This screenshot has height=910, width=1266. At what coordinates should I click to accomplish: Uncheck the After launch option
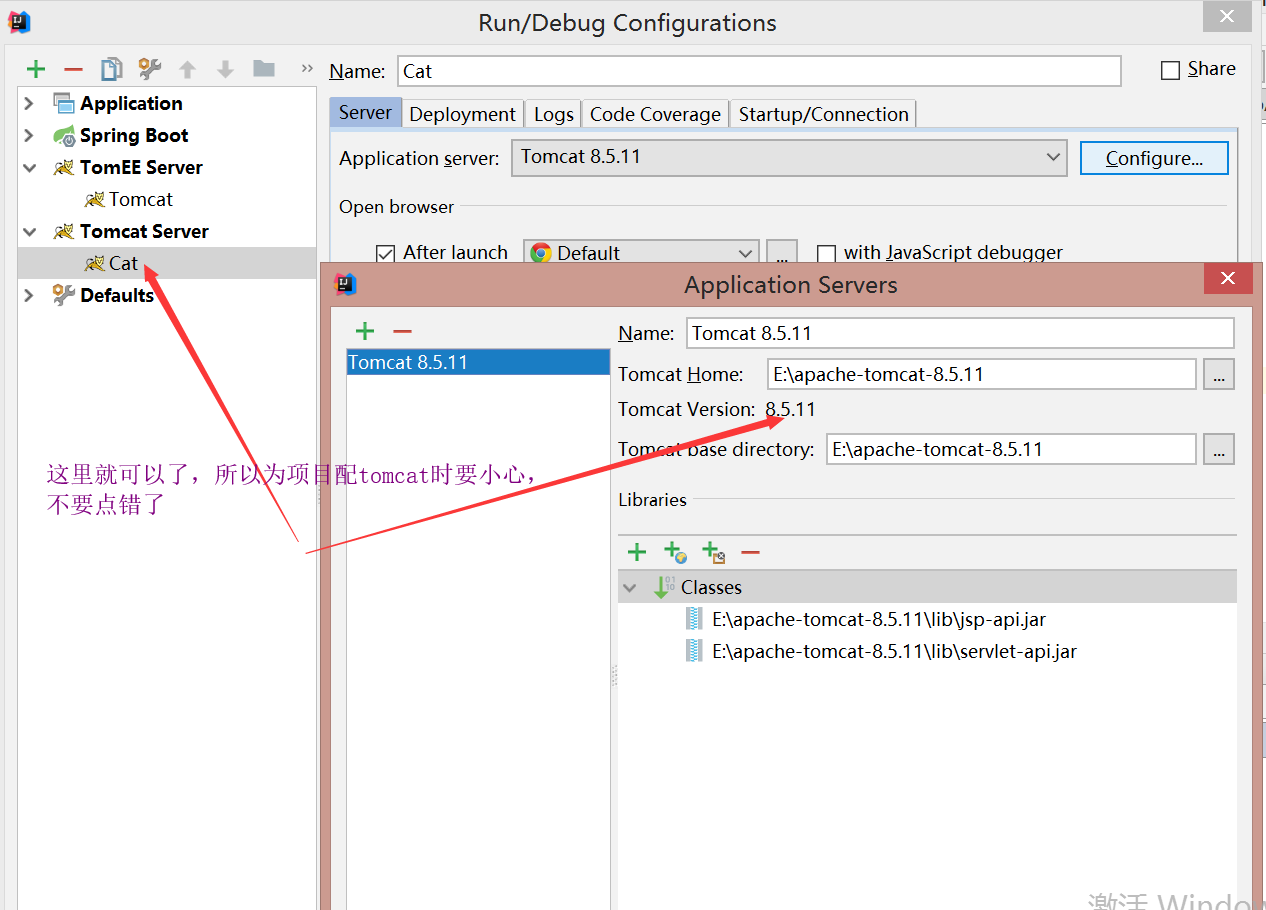click(385, 253)
